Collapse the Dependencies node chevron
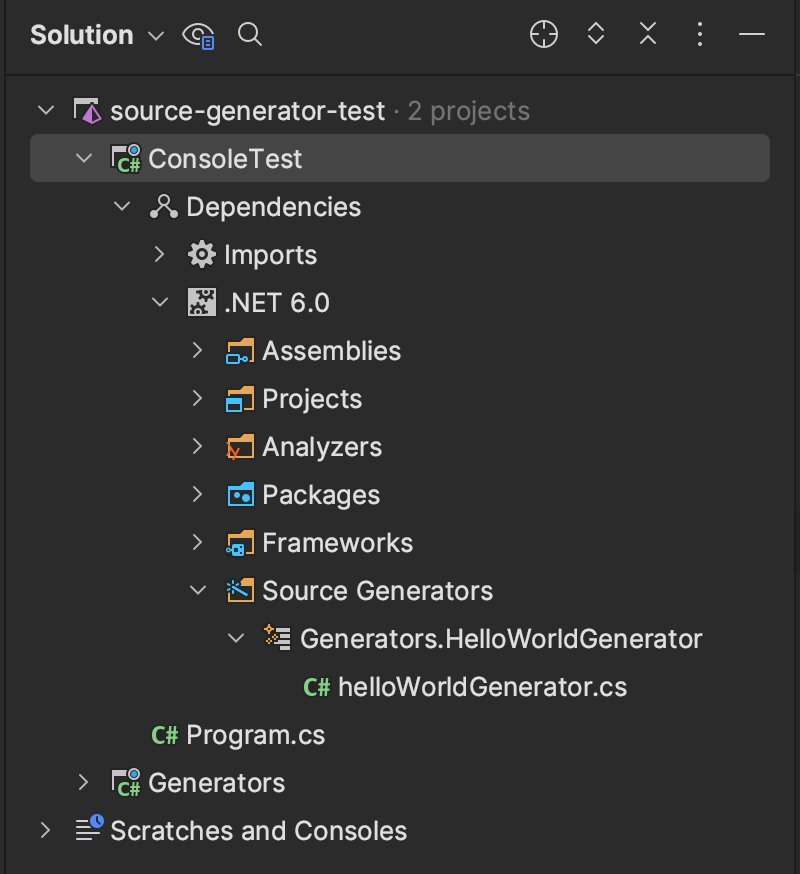The width and height of the screenshot is (800, 874). 122,207
